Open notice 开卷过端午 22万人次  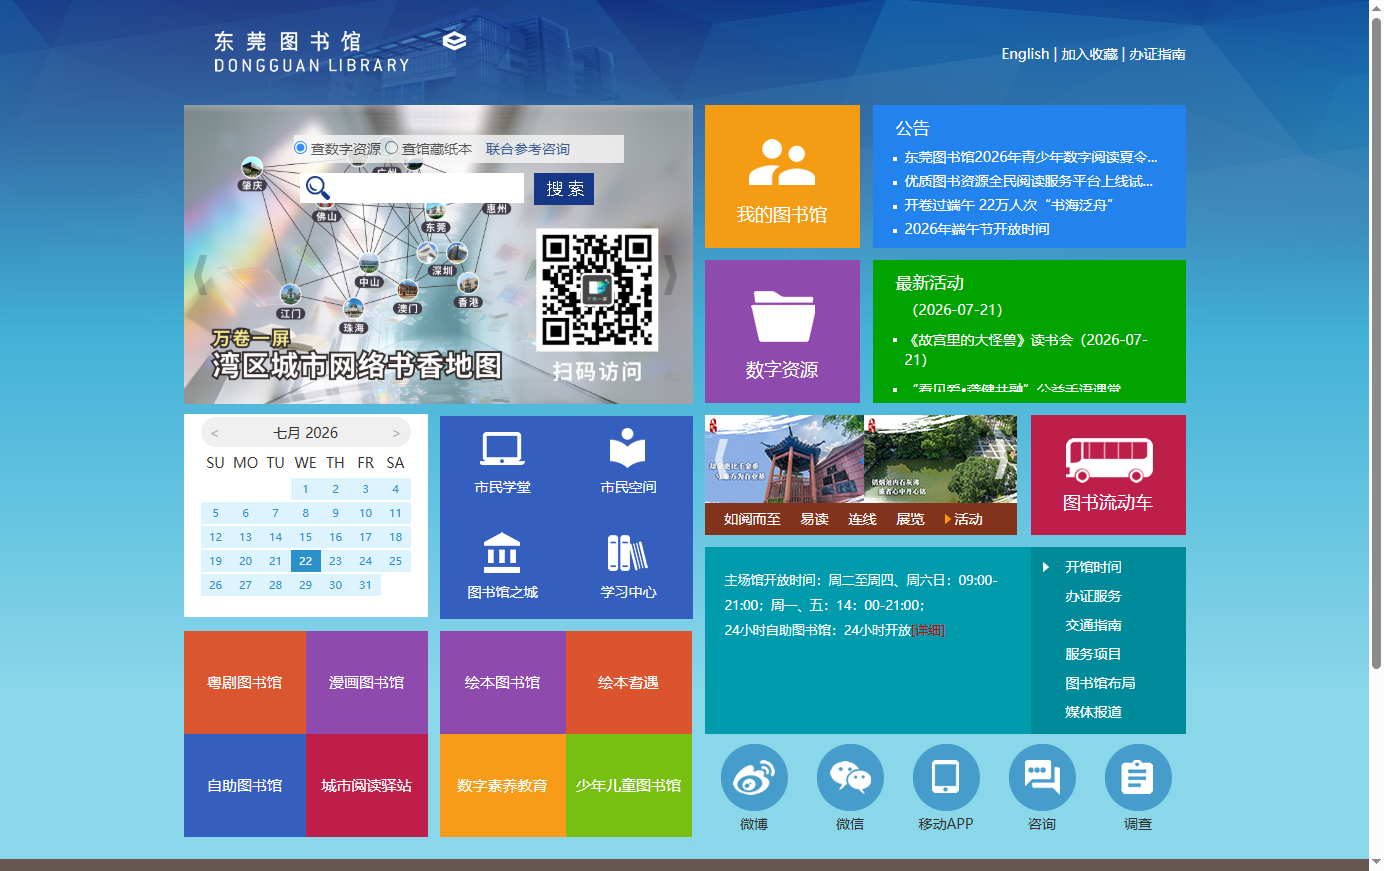[1008, 205]
